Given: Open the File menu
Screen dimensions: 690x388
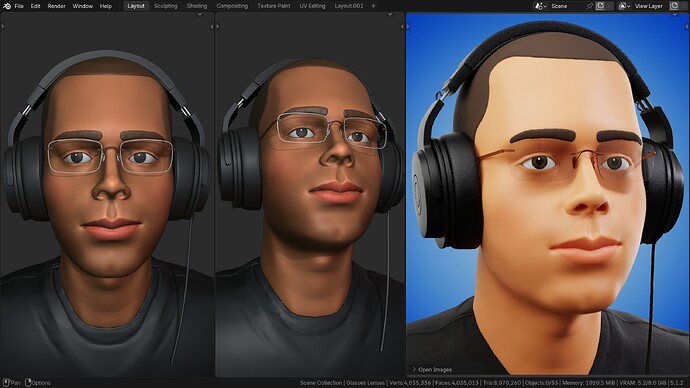Looking at the screenshot, I should coord(19,6).
